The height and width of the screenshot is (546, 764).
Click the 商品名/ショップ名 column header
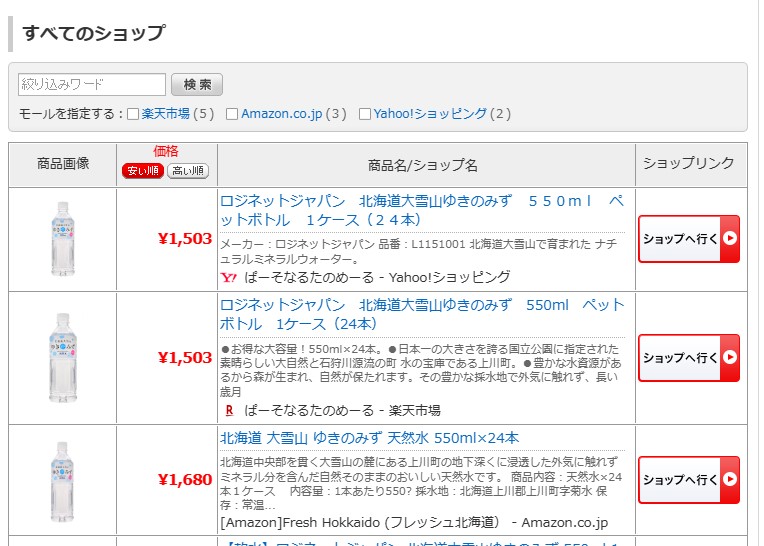(x=422, y=166)
